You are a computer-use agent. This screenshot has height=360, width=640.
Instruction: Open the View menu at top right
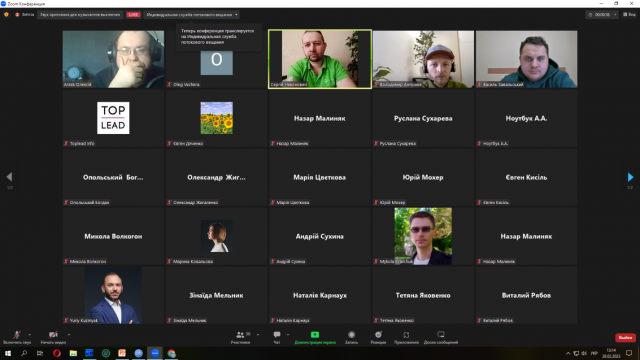pyautogui.click(x=629, y=15)
